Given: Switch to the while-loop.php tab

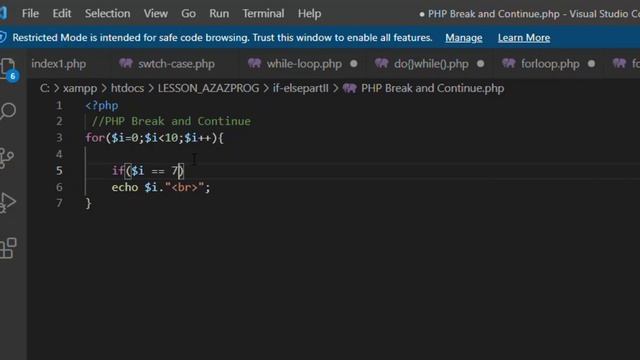Looking at the screenshot, I should click(304, 64).
